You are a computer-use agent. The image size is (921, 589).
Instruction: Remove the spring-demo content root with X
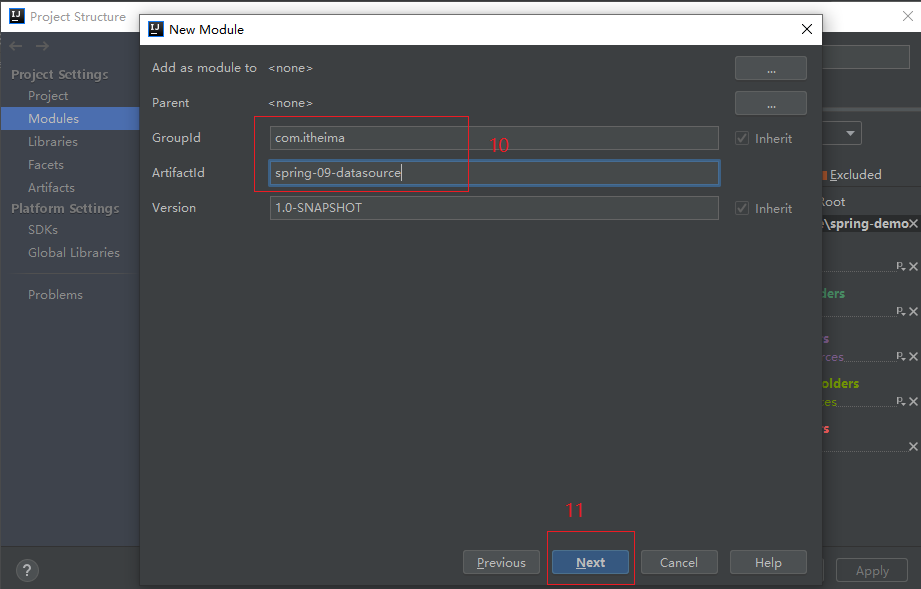[913, 224]
